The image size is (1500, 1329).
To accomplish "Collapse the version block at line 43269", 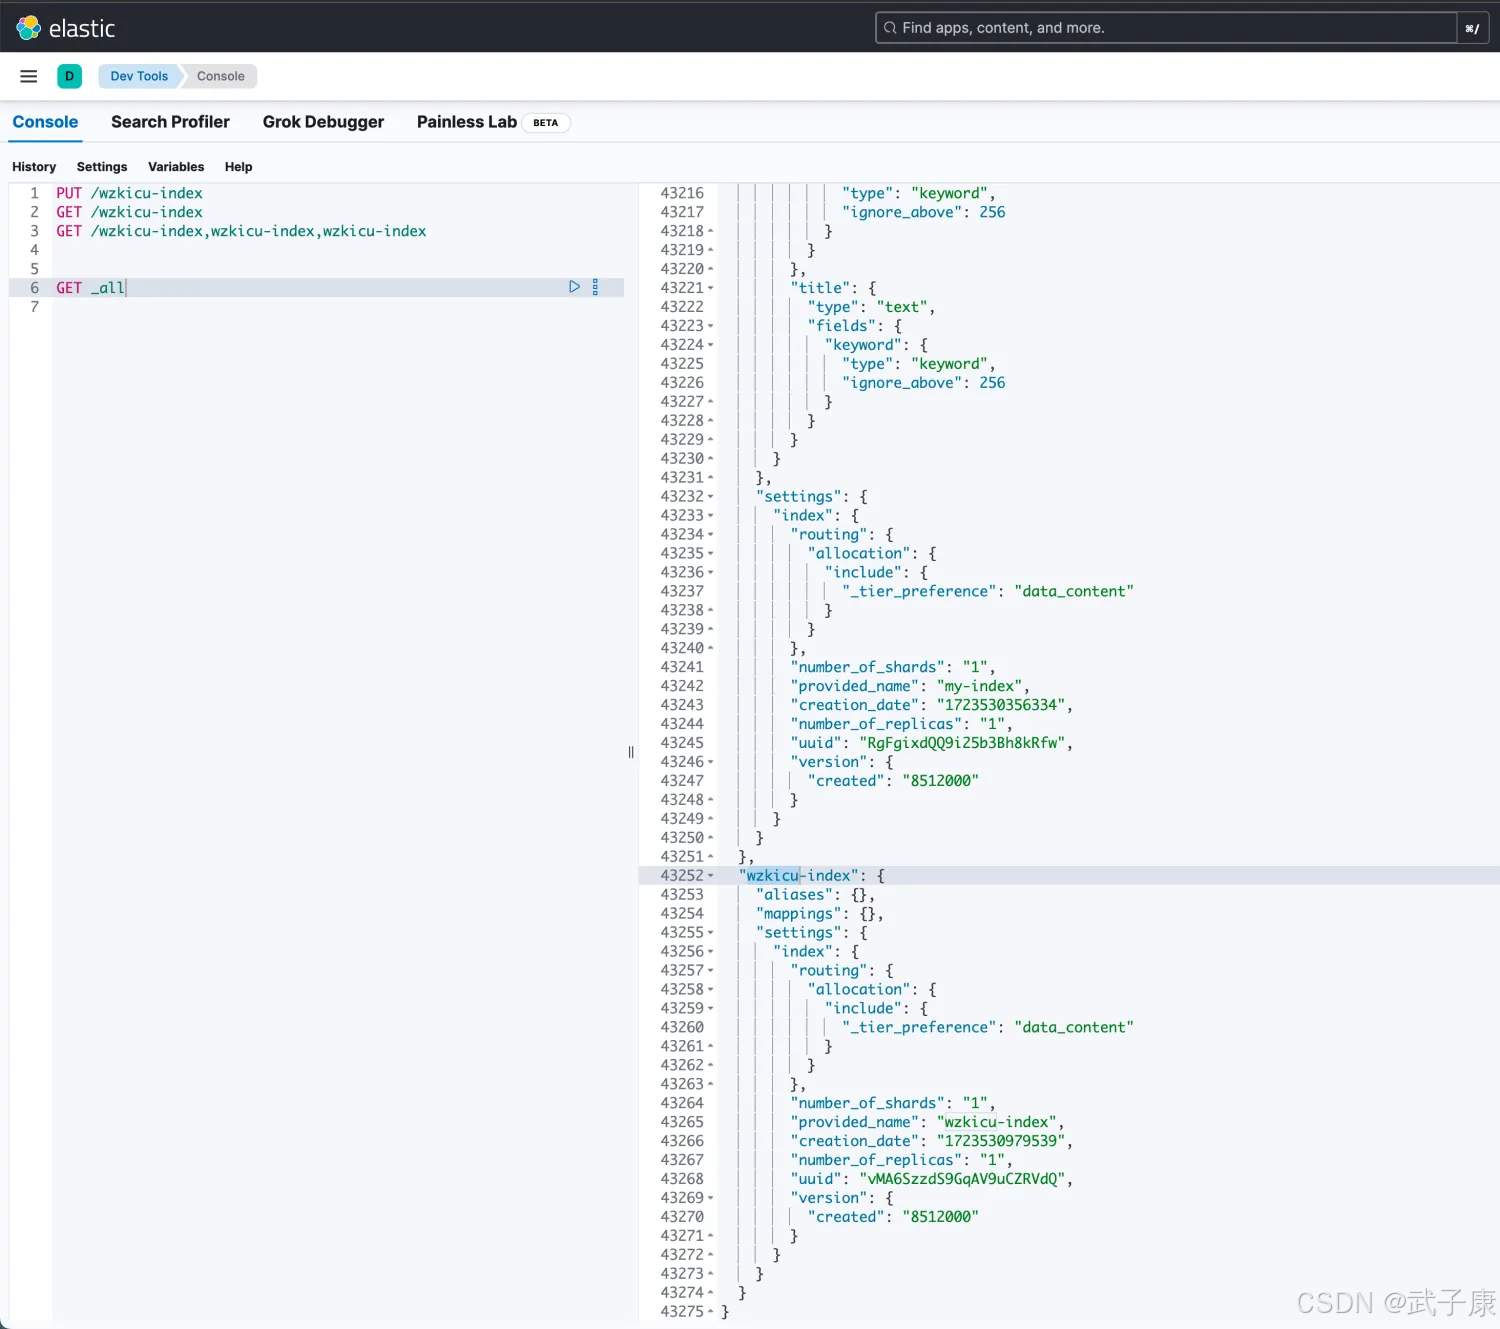I will coord(711,1198).
